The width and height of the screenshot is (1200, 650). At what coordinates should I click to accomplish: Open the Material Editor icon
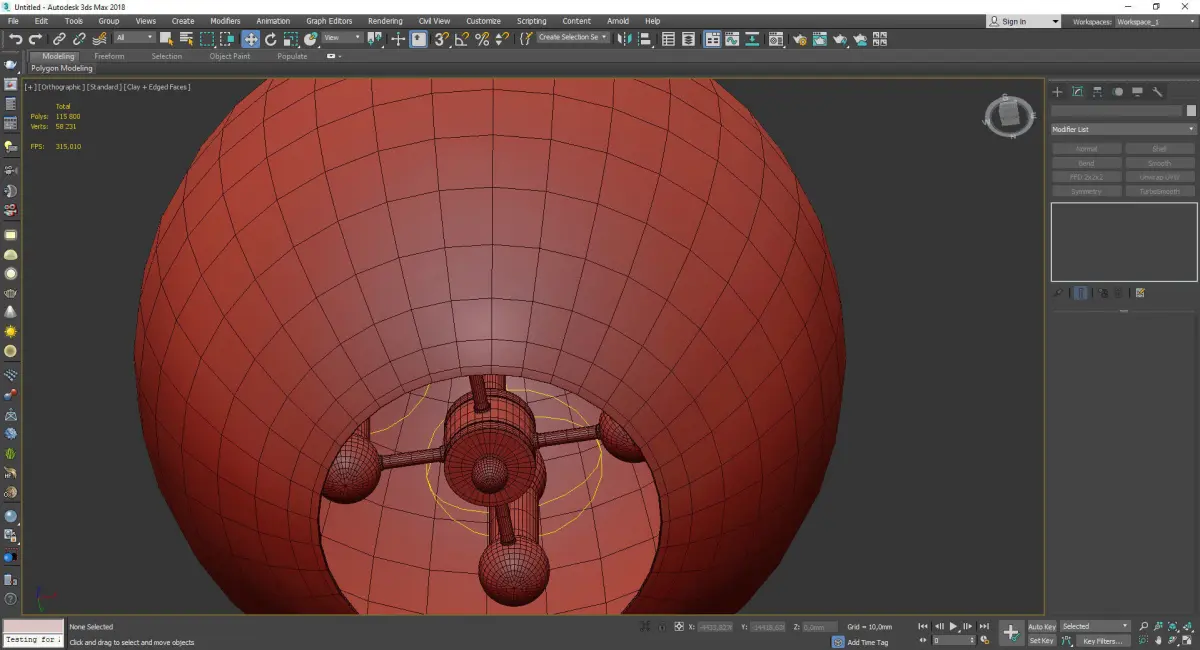tap(776, 39)
